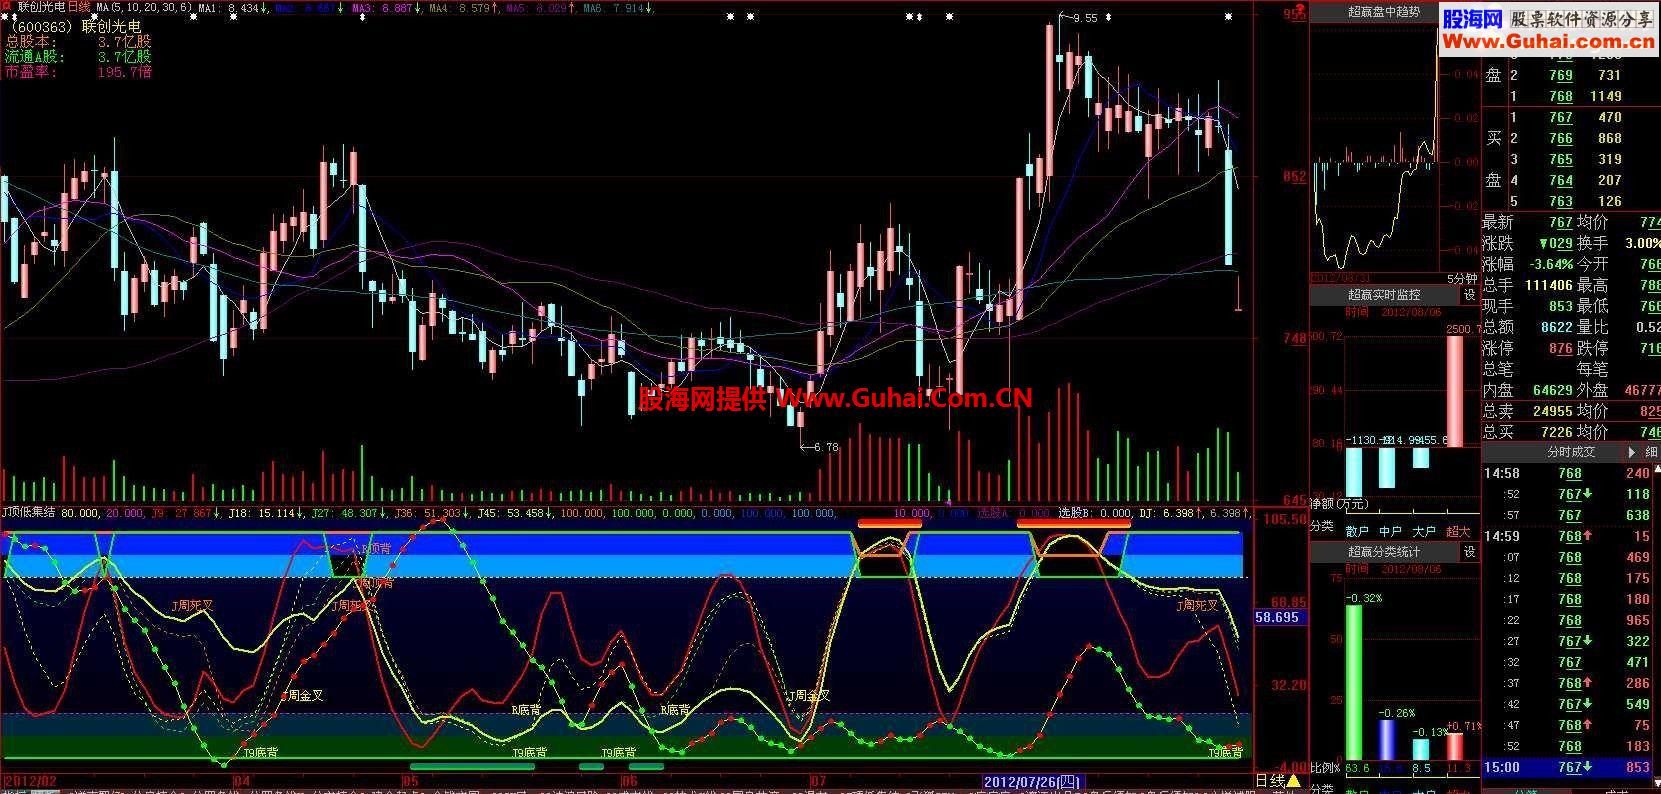Click the J周死叉 label at right edge
Screen dimensions: 1661x794
pos(1198,605)
